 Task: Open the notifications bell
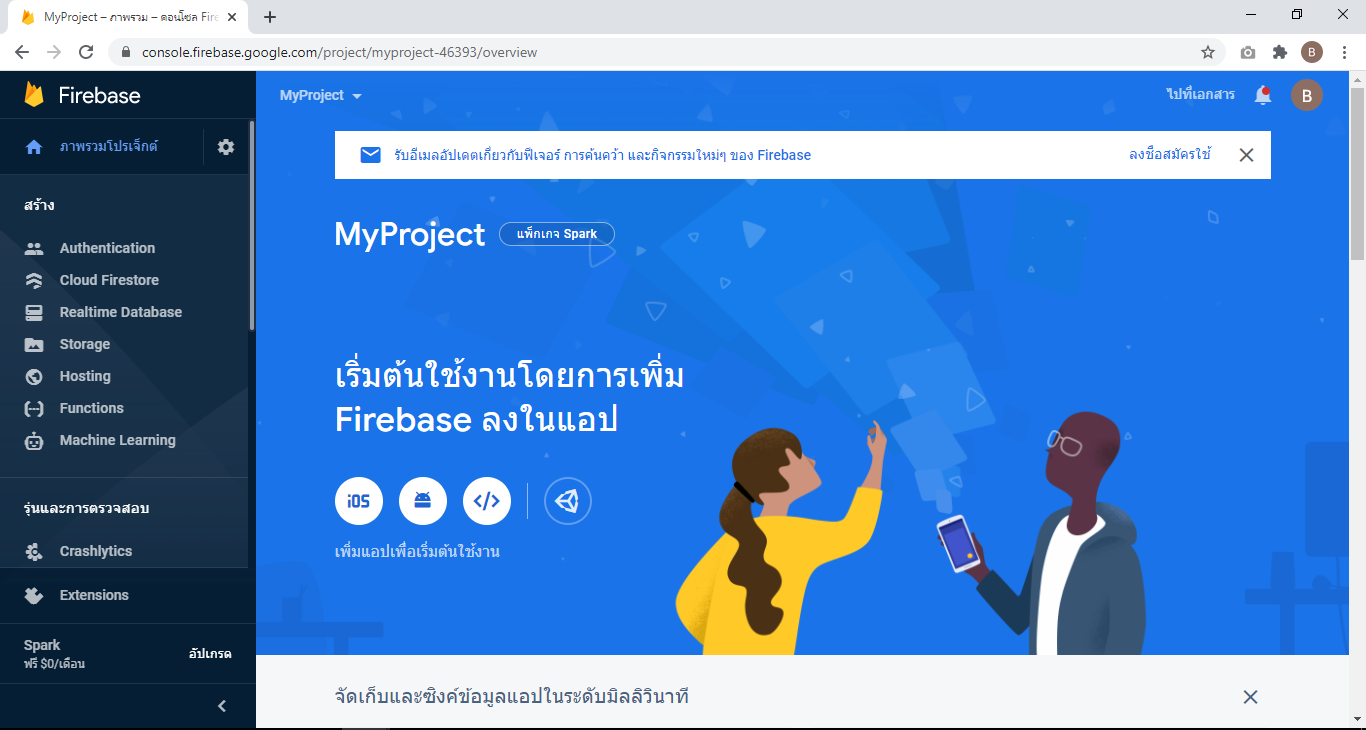1263,95
